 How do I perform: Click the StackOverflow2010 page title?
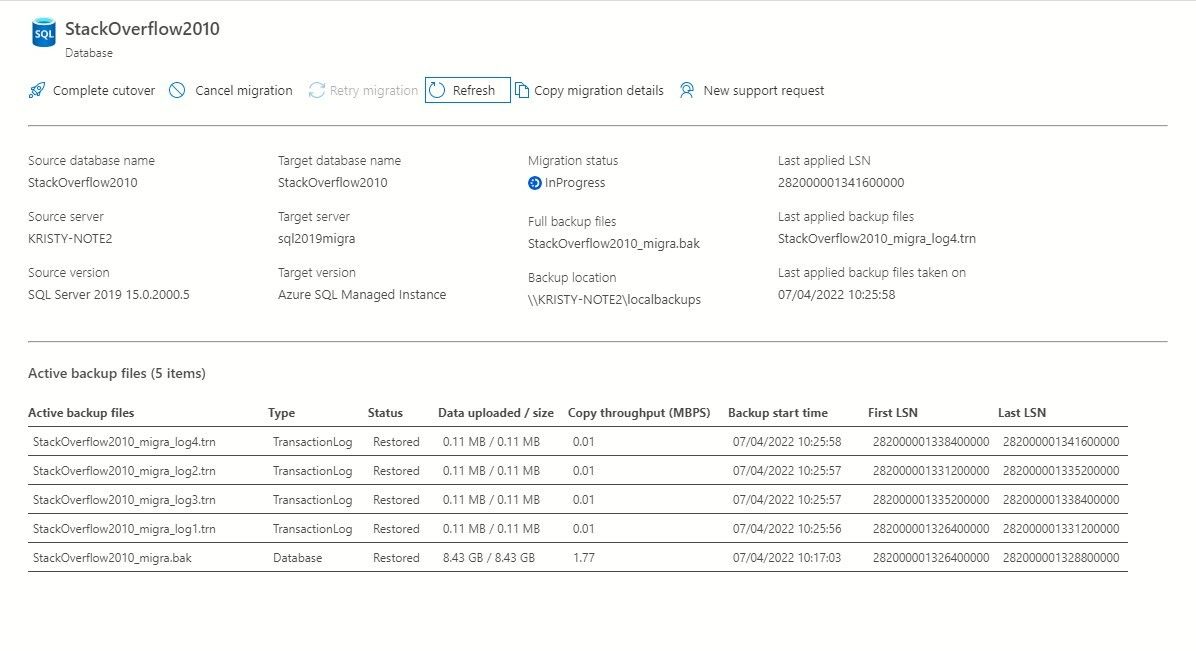(142, 29)
